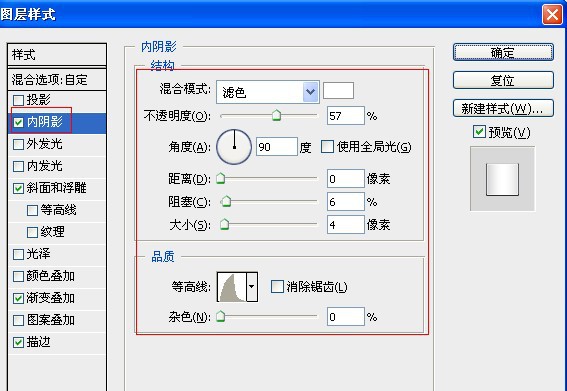The width and height of the screenshot is (567, 391).
Task: Open the 外发光 settings row
Action: [x=57, y=144]
